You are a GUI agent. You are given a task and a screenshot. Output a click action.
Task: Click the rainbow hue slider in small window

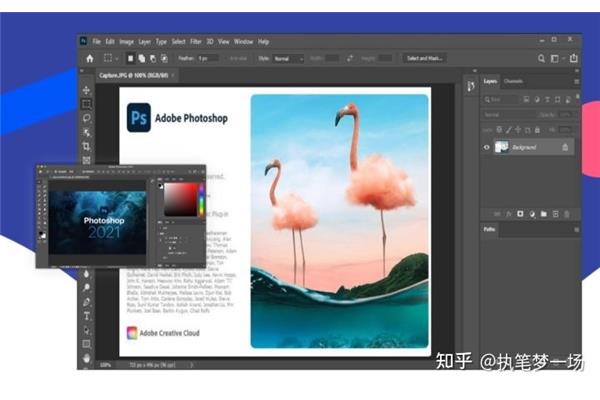pos(201,200)
